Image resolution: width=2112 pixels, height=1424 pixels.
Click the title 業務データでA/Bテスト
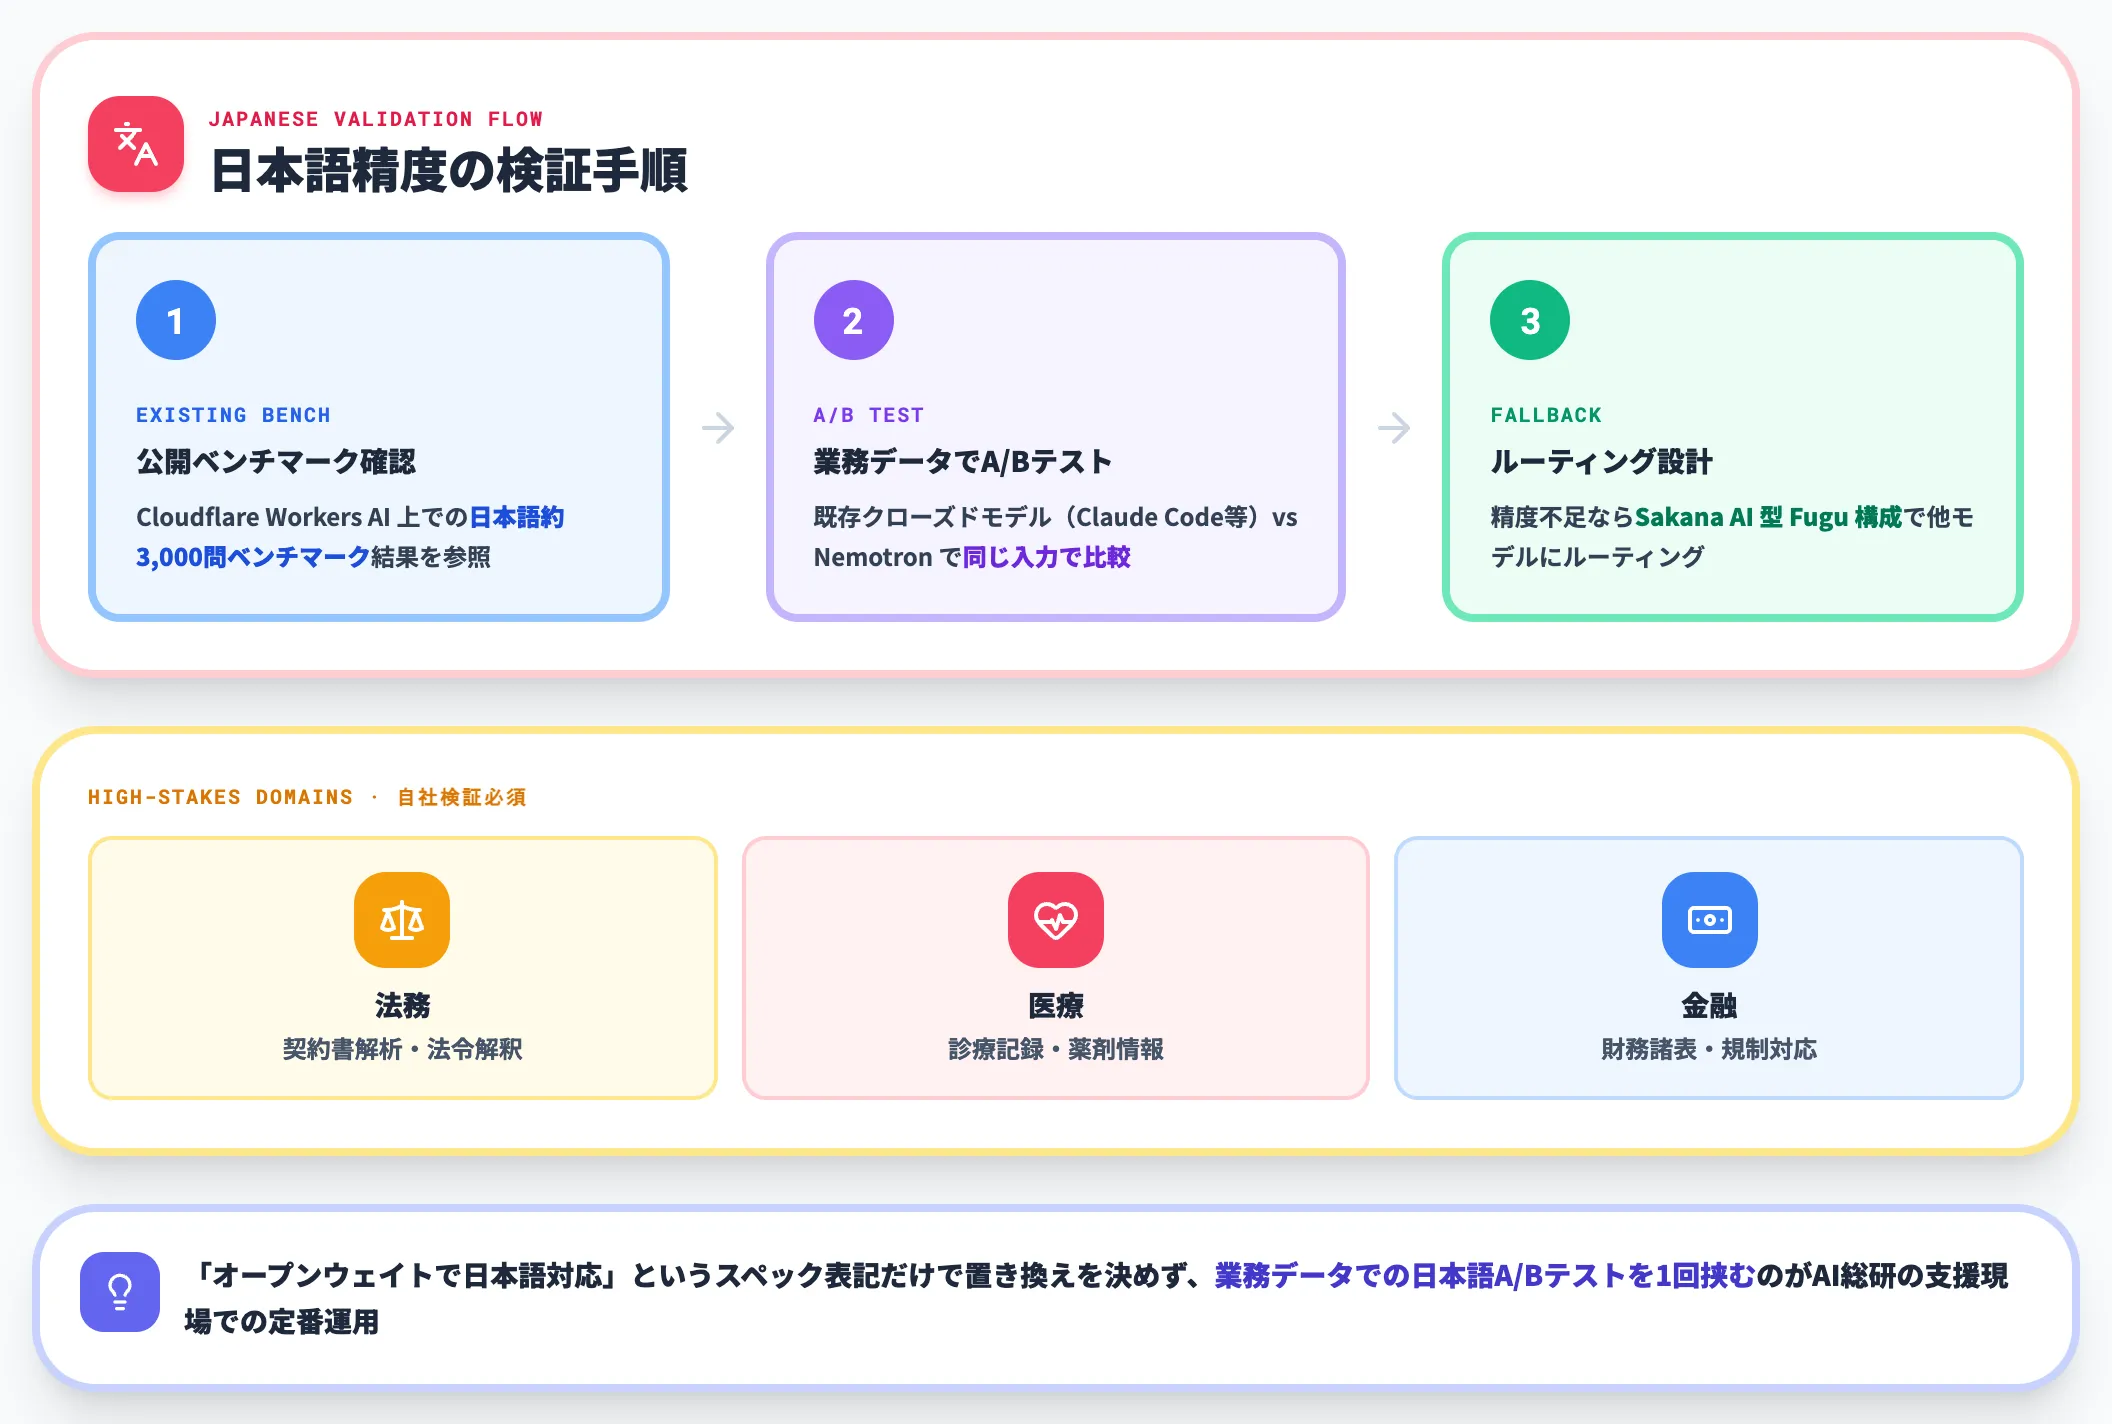coord(963,461)
